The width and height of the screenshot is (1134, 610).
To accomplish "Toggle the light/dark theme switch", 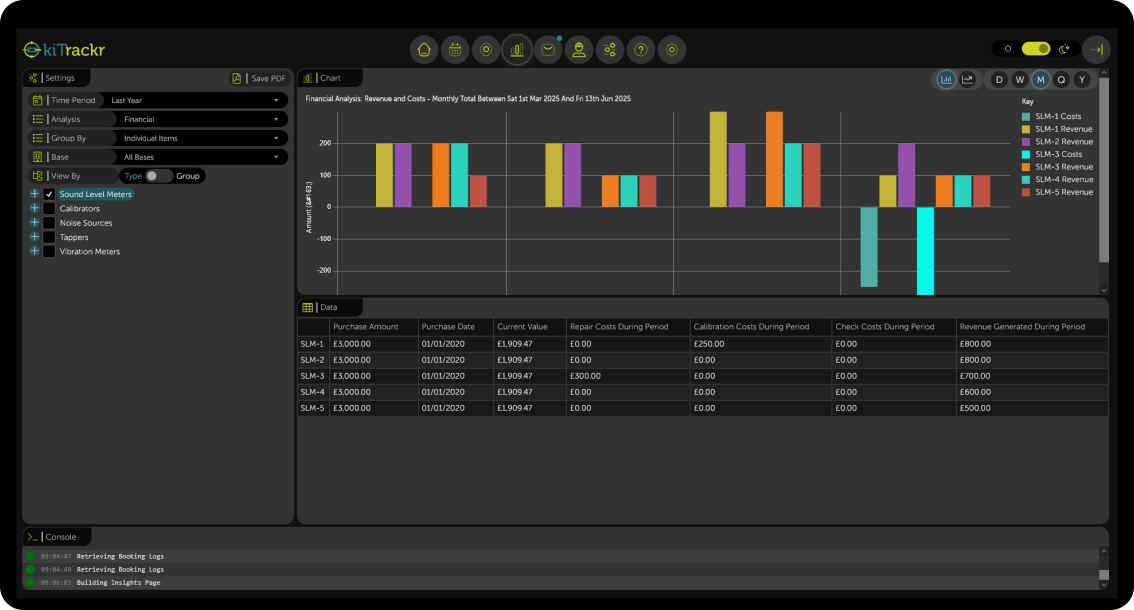I will [x=1036, y=49].
